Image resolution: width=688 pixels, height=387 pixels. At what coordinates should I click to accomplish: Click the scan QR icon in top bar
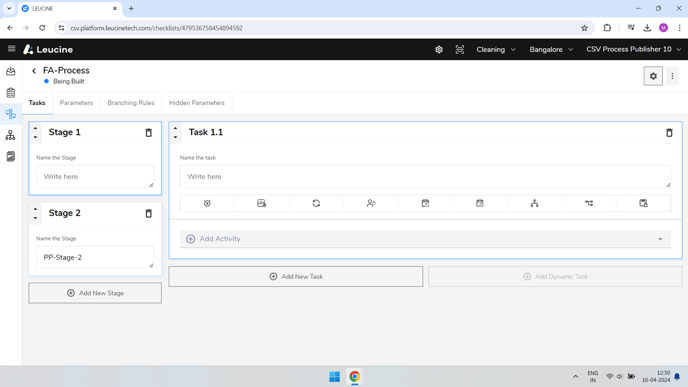tap(459, 50)
